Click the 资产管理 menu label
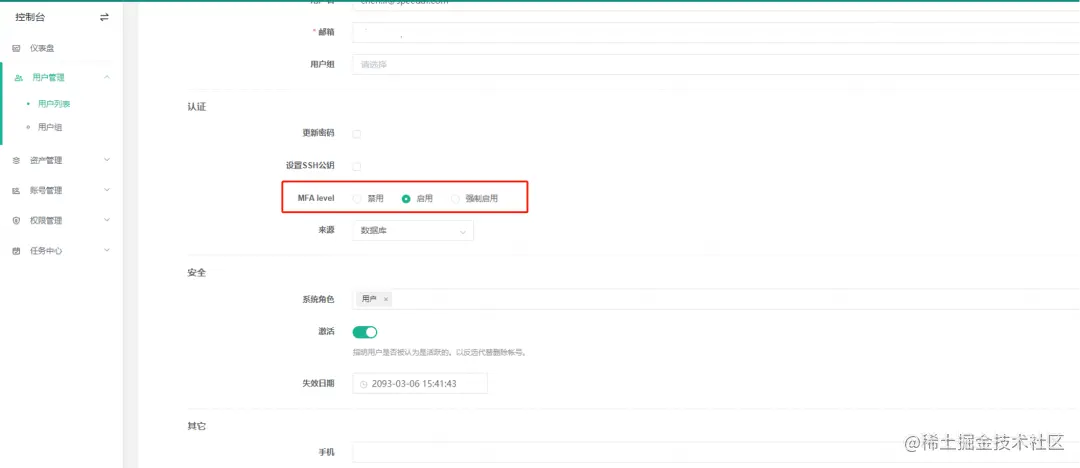The width and height of the screenshot is (1080, 468). tap(46, 161)
